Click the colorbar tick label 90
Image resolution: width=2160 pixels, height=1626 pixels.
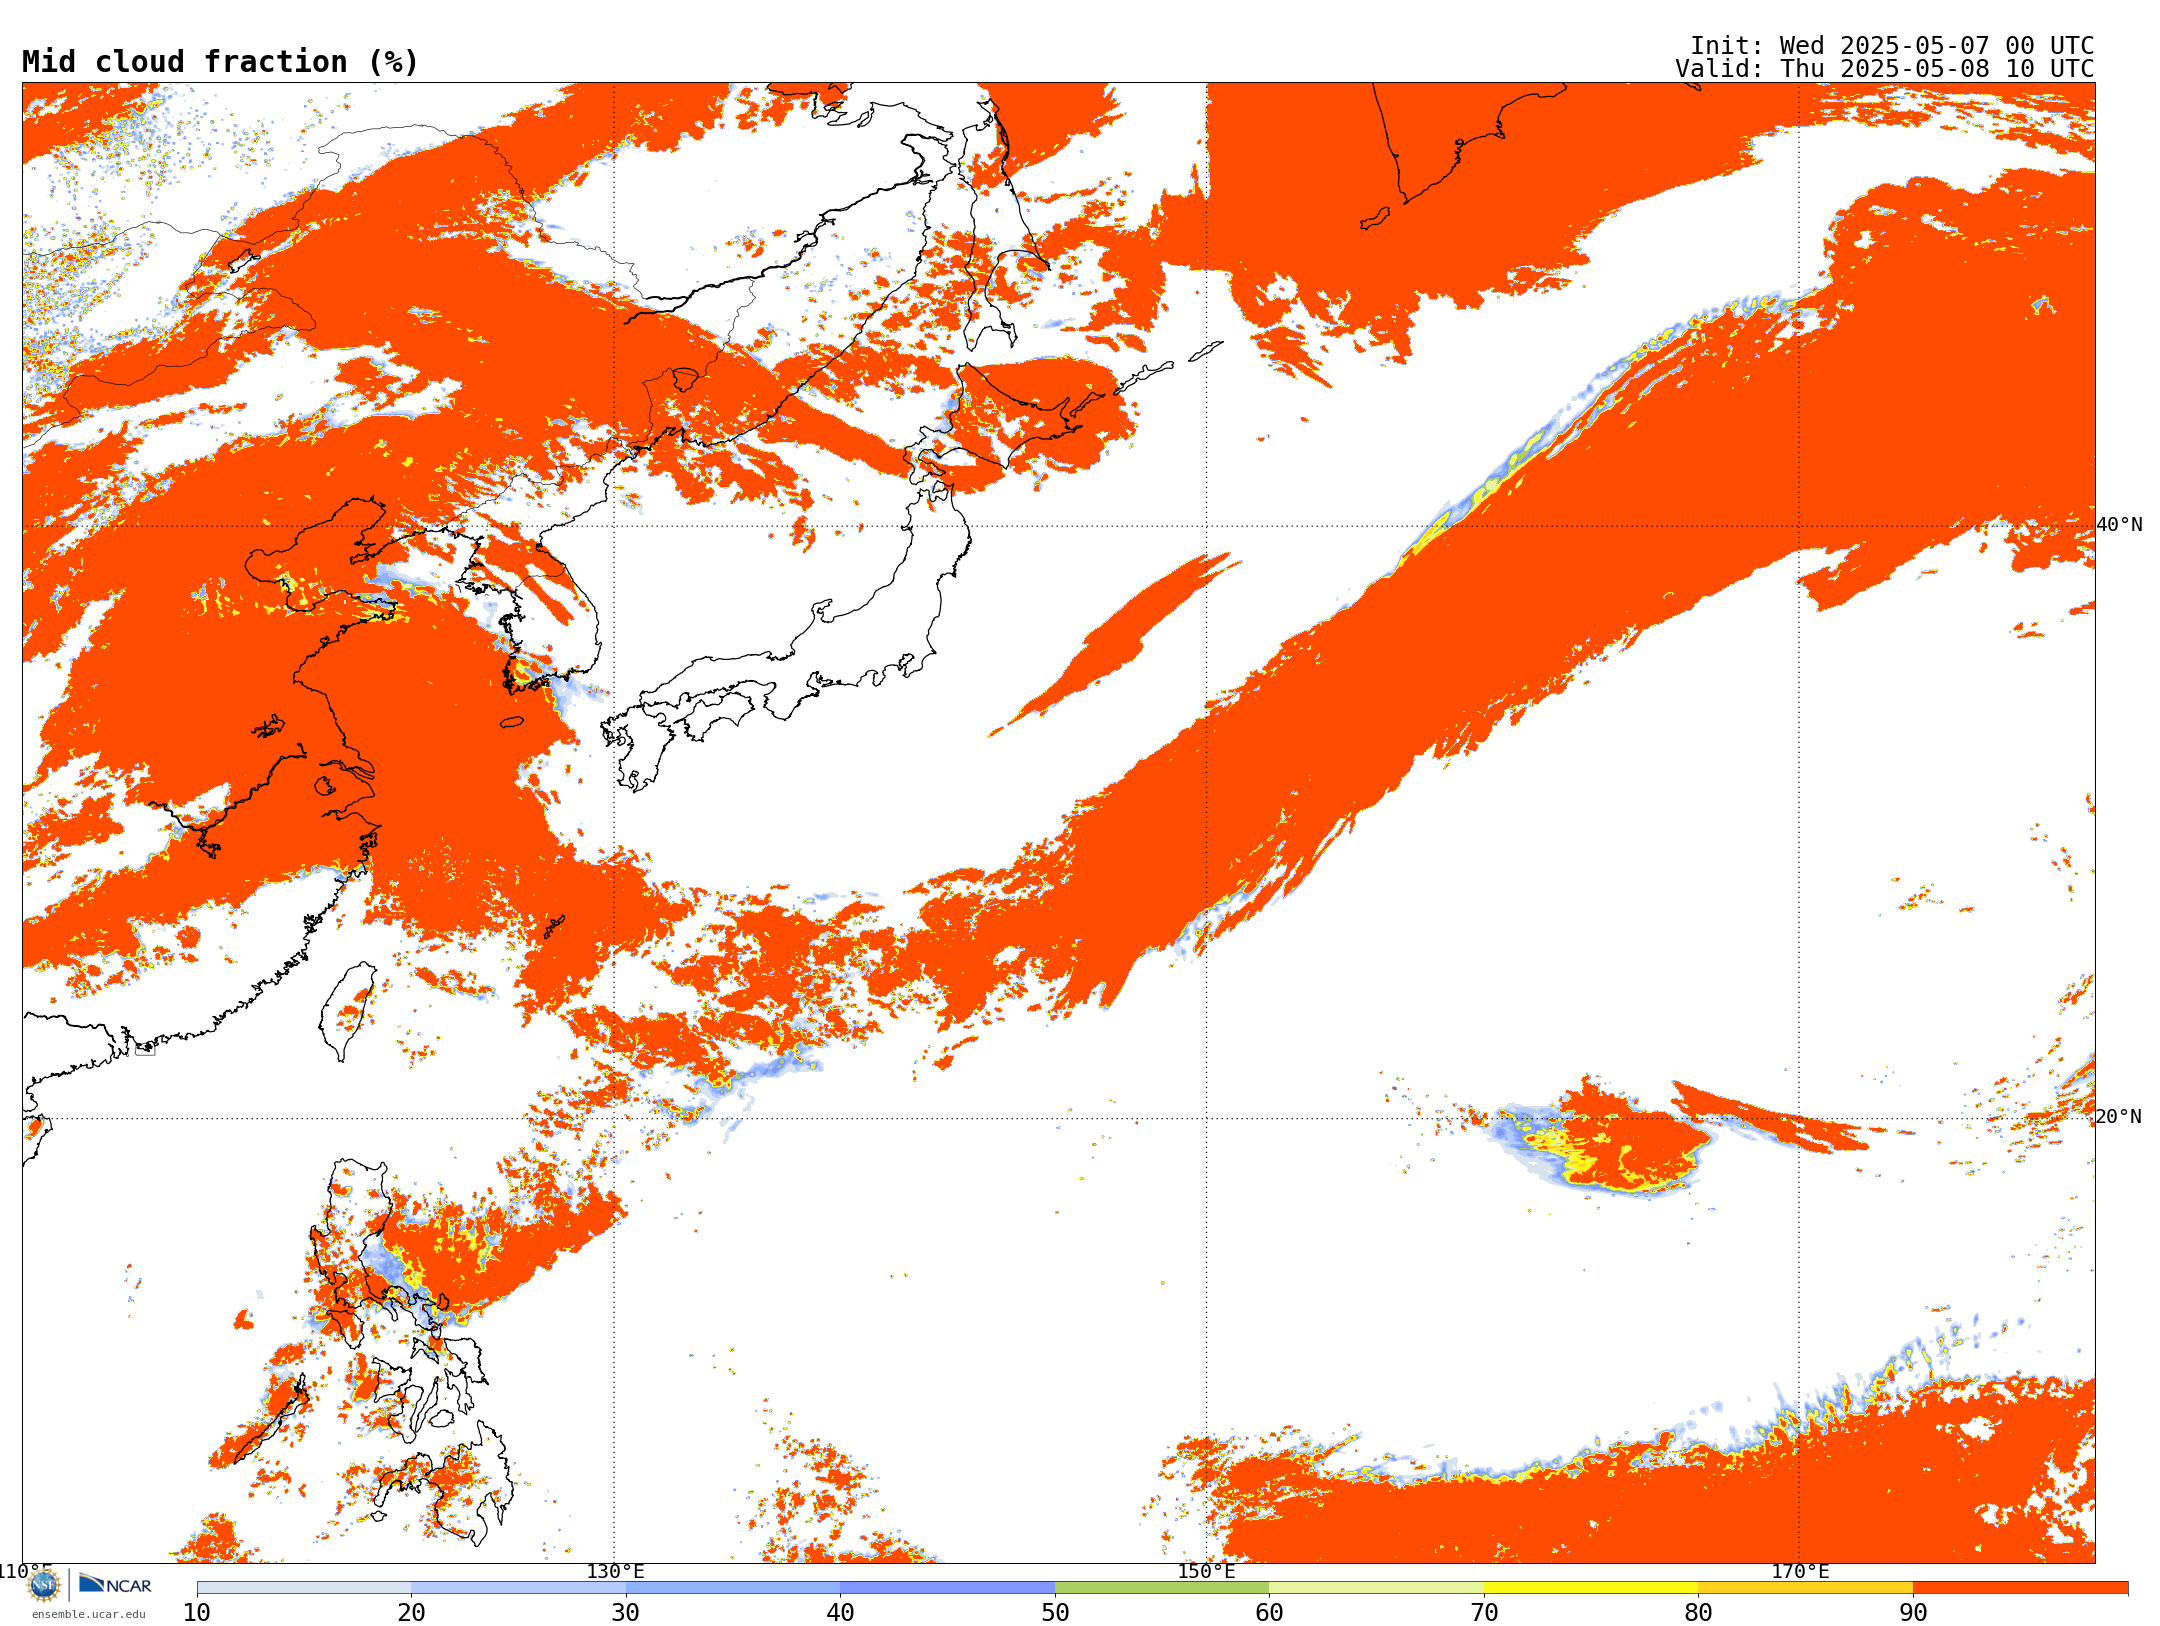tap(1913, 1613)
